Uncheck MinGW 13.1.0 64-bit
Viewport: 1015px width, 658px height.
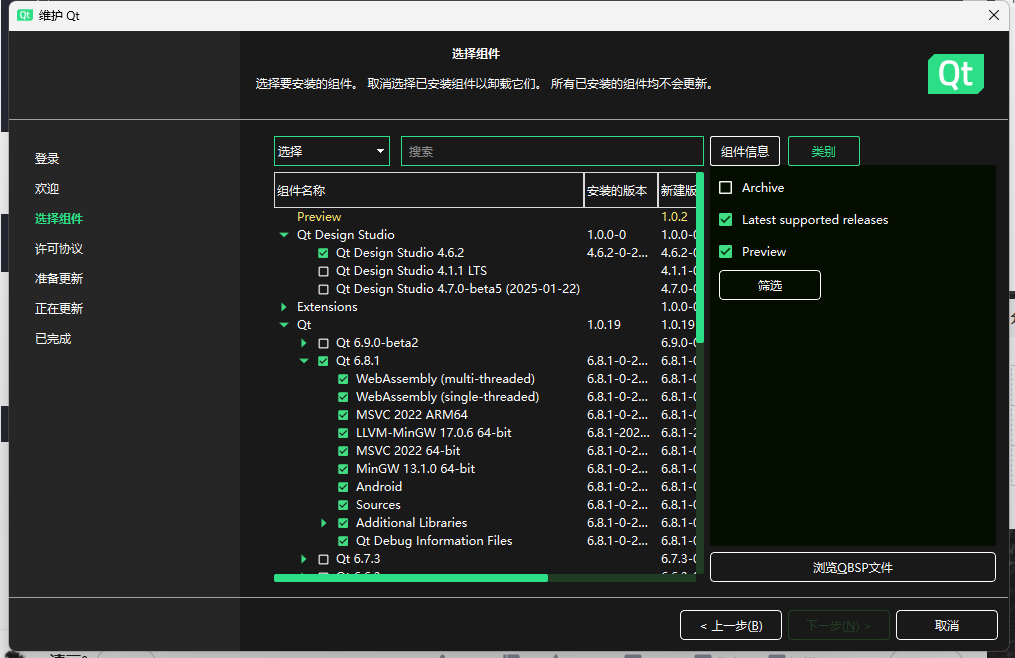343,469
